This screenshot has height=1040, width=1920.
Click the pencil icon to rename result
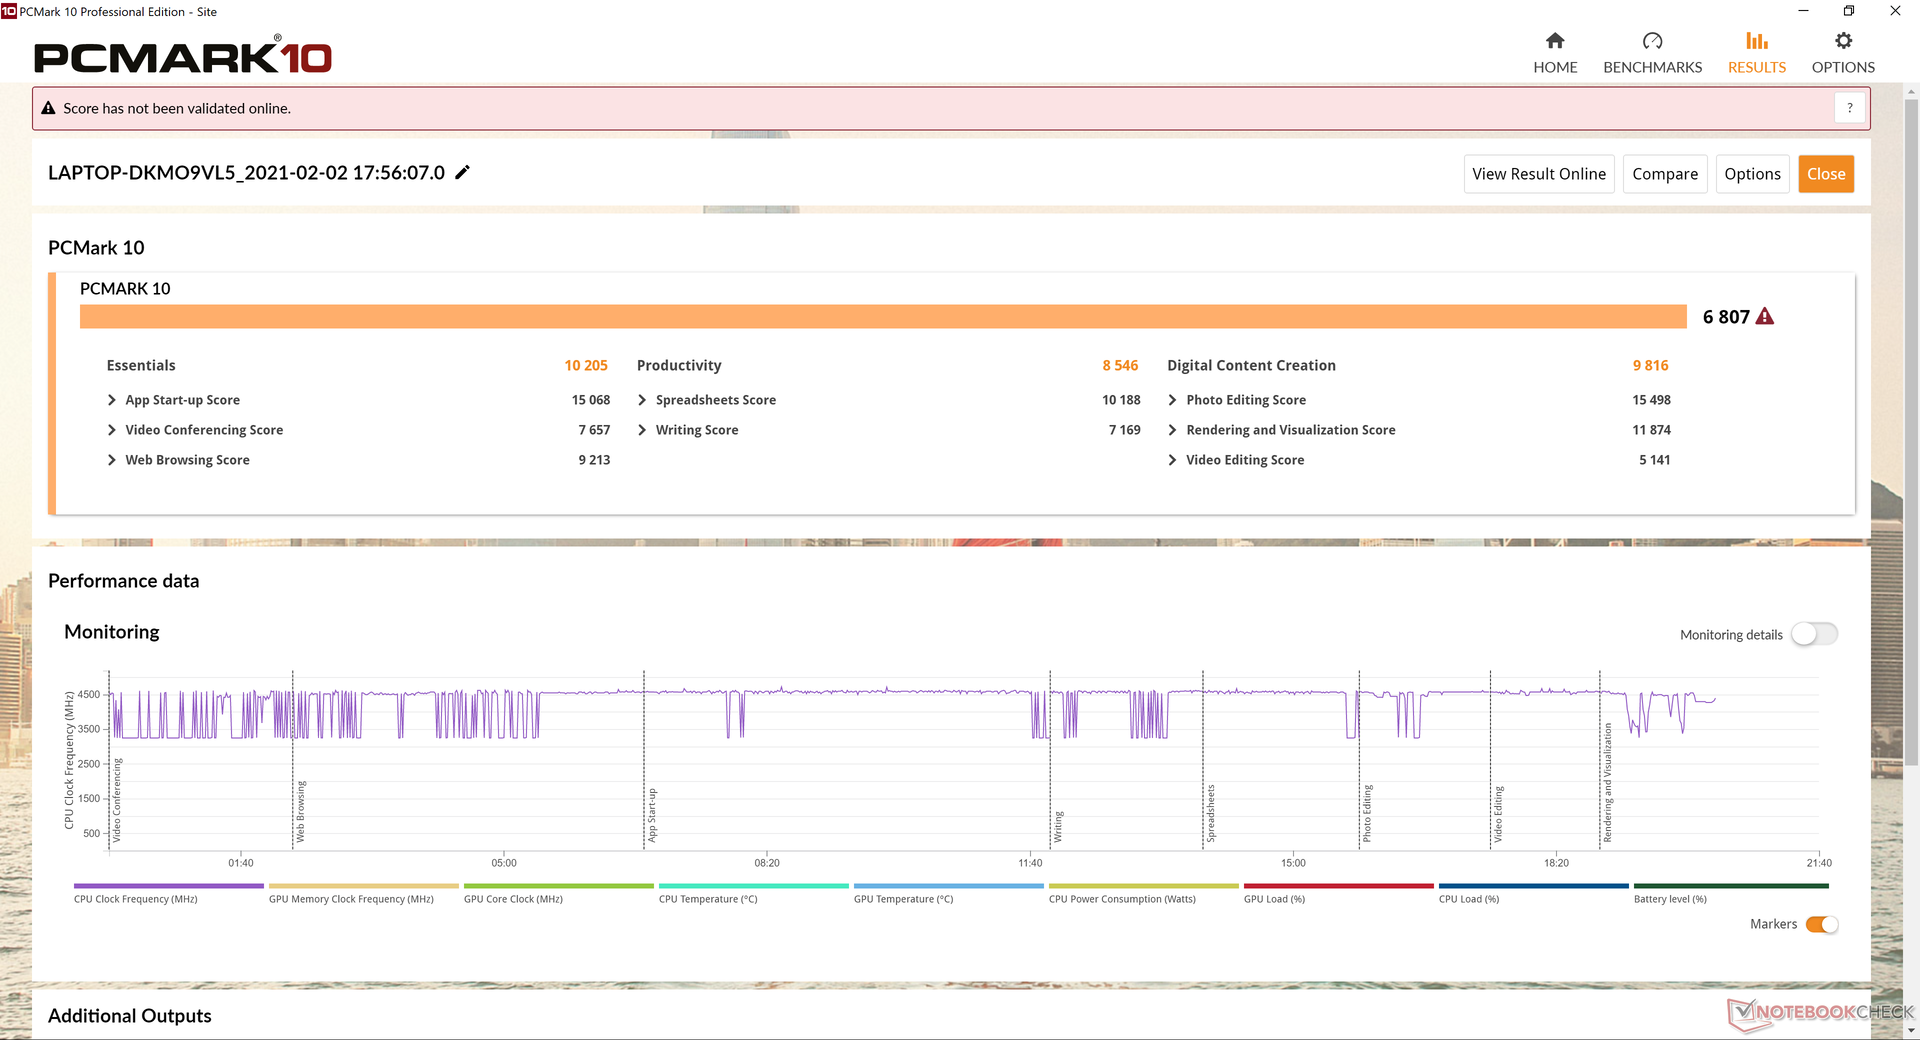tap(462, 172)
